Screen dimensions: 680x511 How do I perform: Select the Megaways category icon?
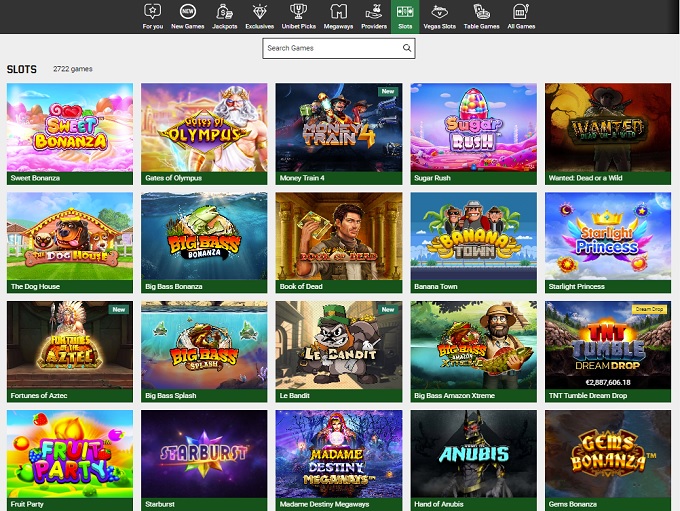tap(339, 12)
